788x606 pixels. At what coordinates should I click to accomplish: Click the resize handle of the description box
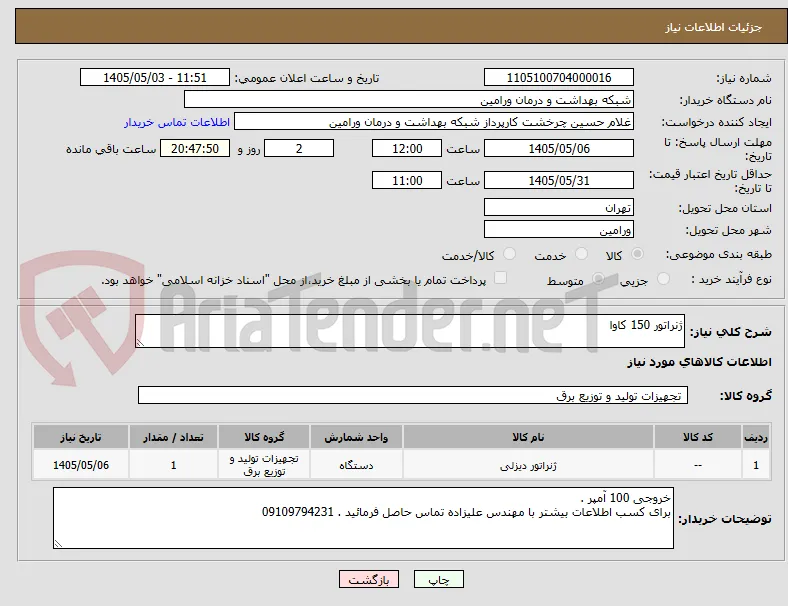tap(140, 343)
